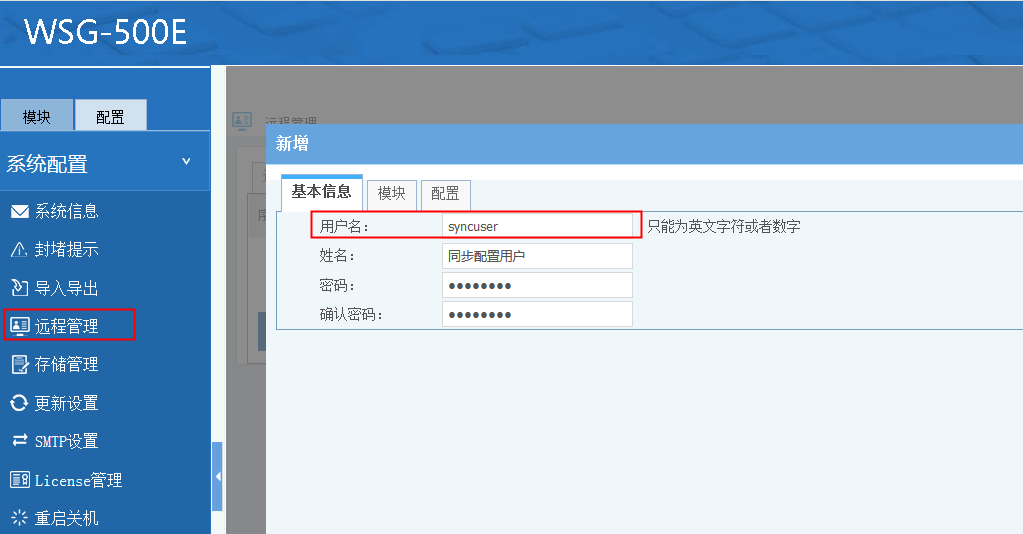Screen dimensions: 1023x534
Task: Click the 姓名 input field
Action: tap(537, 256)
